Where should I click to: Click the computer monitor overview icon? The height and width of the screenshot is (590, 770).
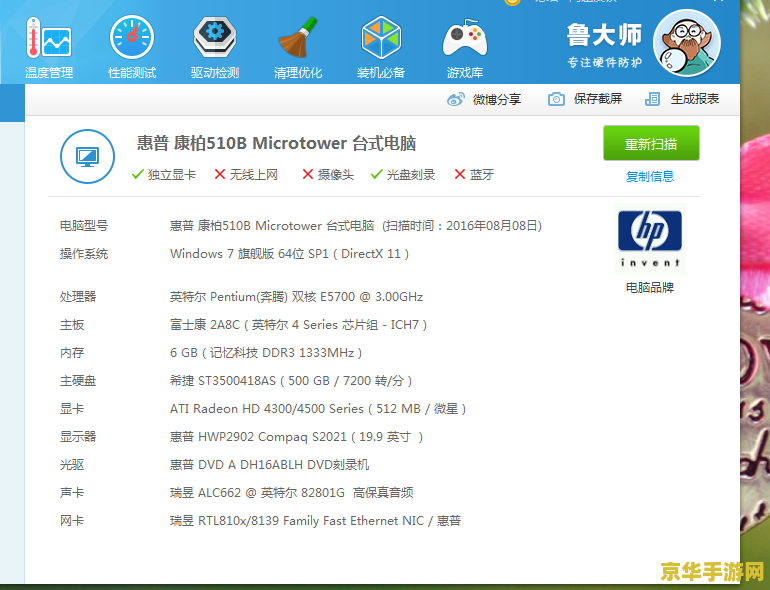click(87, 156)
